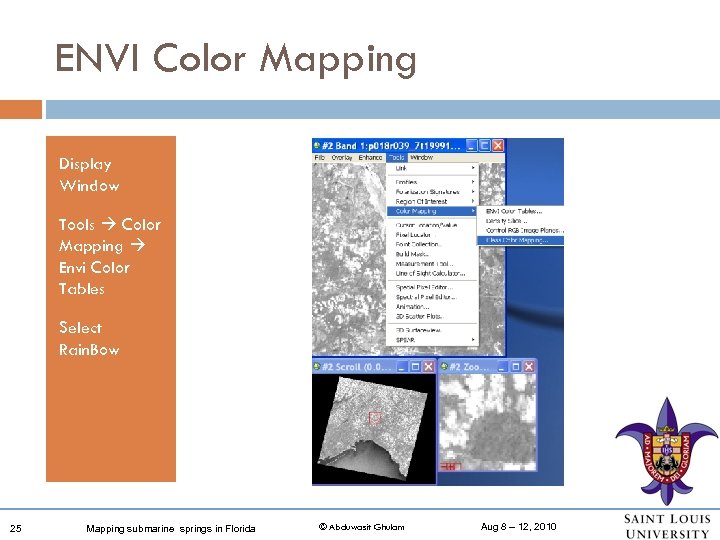Minimize the #2 Scroll window
The width and height of the screenshot is (720, 540).
[x=402, y=366]
